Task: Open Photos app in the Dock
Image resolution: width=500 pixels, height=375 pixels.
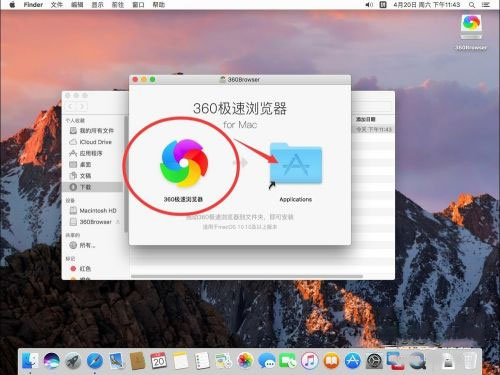Action: 245,361
